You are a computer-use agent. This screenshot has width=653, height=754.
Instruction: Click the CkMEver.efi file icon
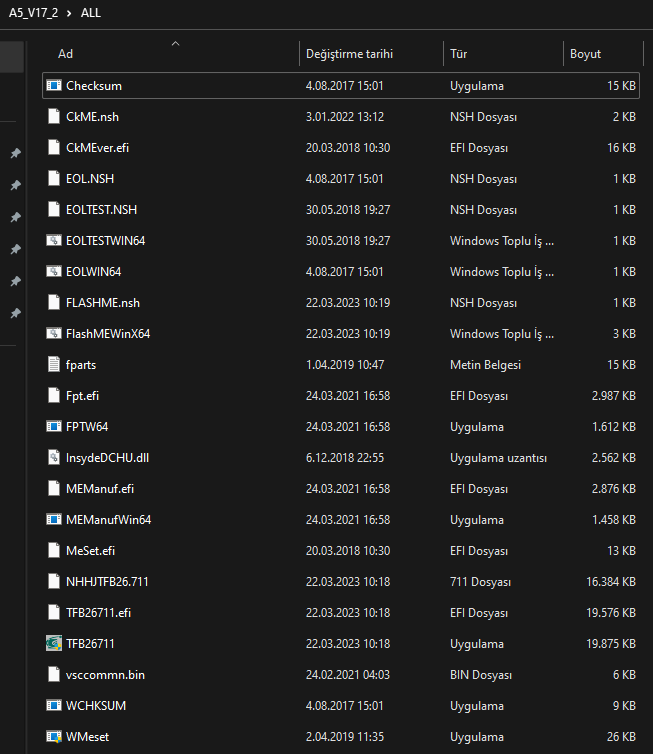54,148
